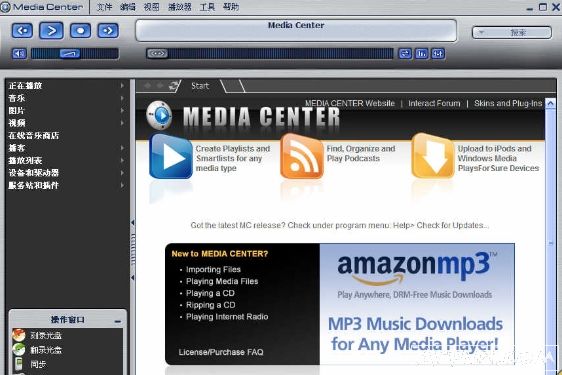Click the orange RSS Podcasts icon
The image size is (562, 375).
click(302, 156)
